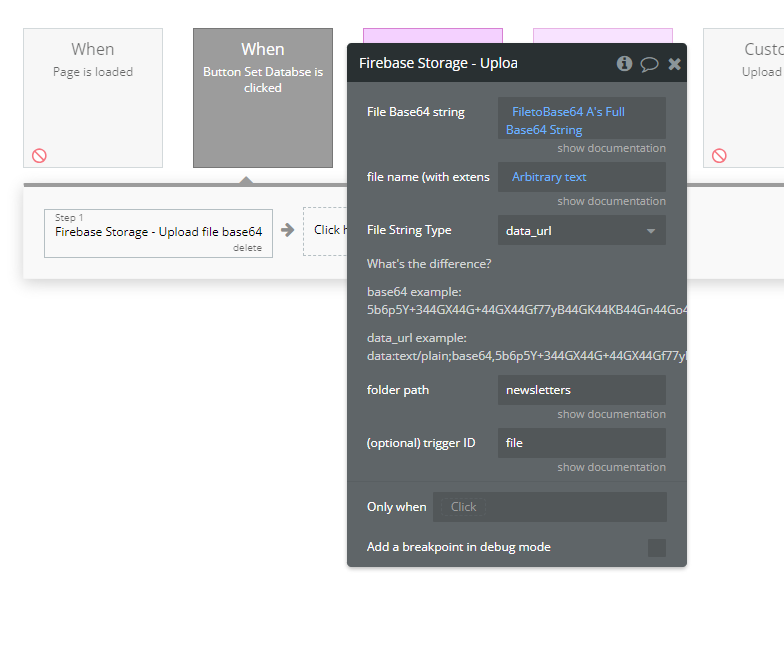This screenshot has width=784, height=649.
Task: Edit the folder path newsletters field
Action: click(582, 390)
